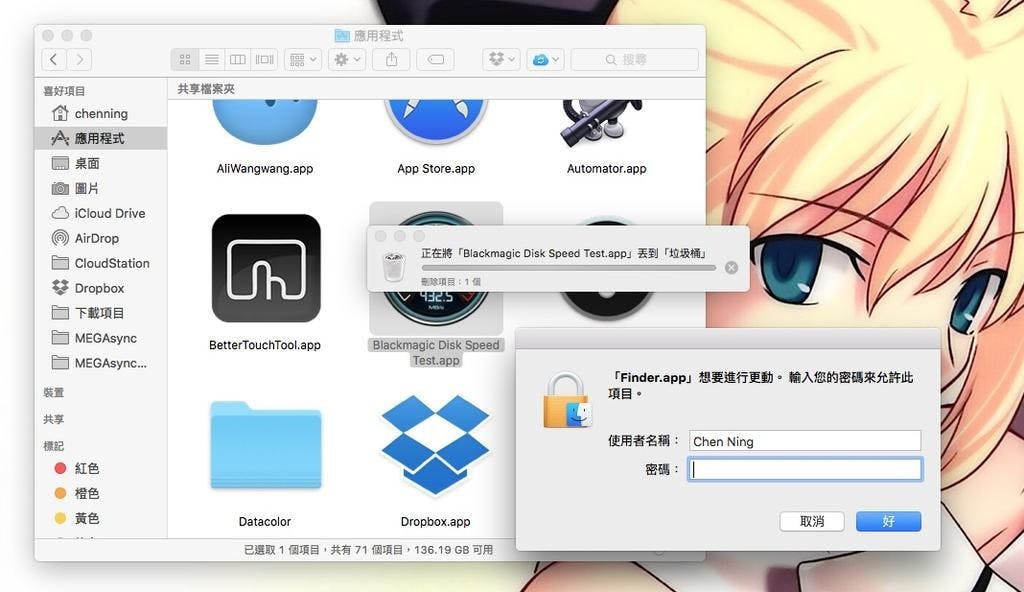Open 下載項目 in the sidebar
1024x592 pixels.
(x=101, y=313)
